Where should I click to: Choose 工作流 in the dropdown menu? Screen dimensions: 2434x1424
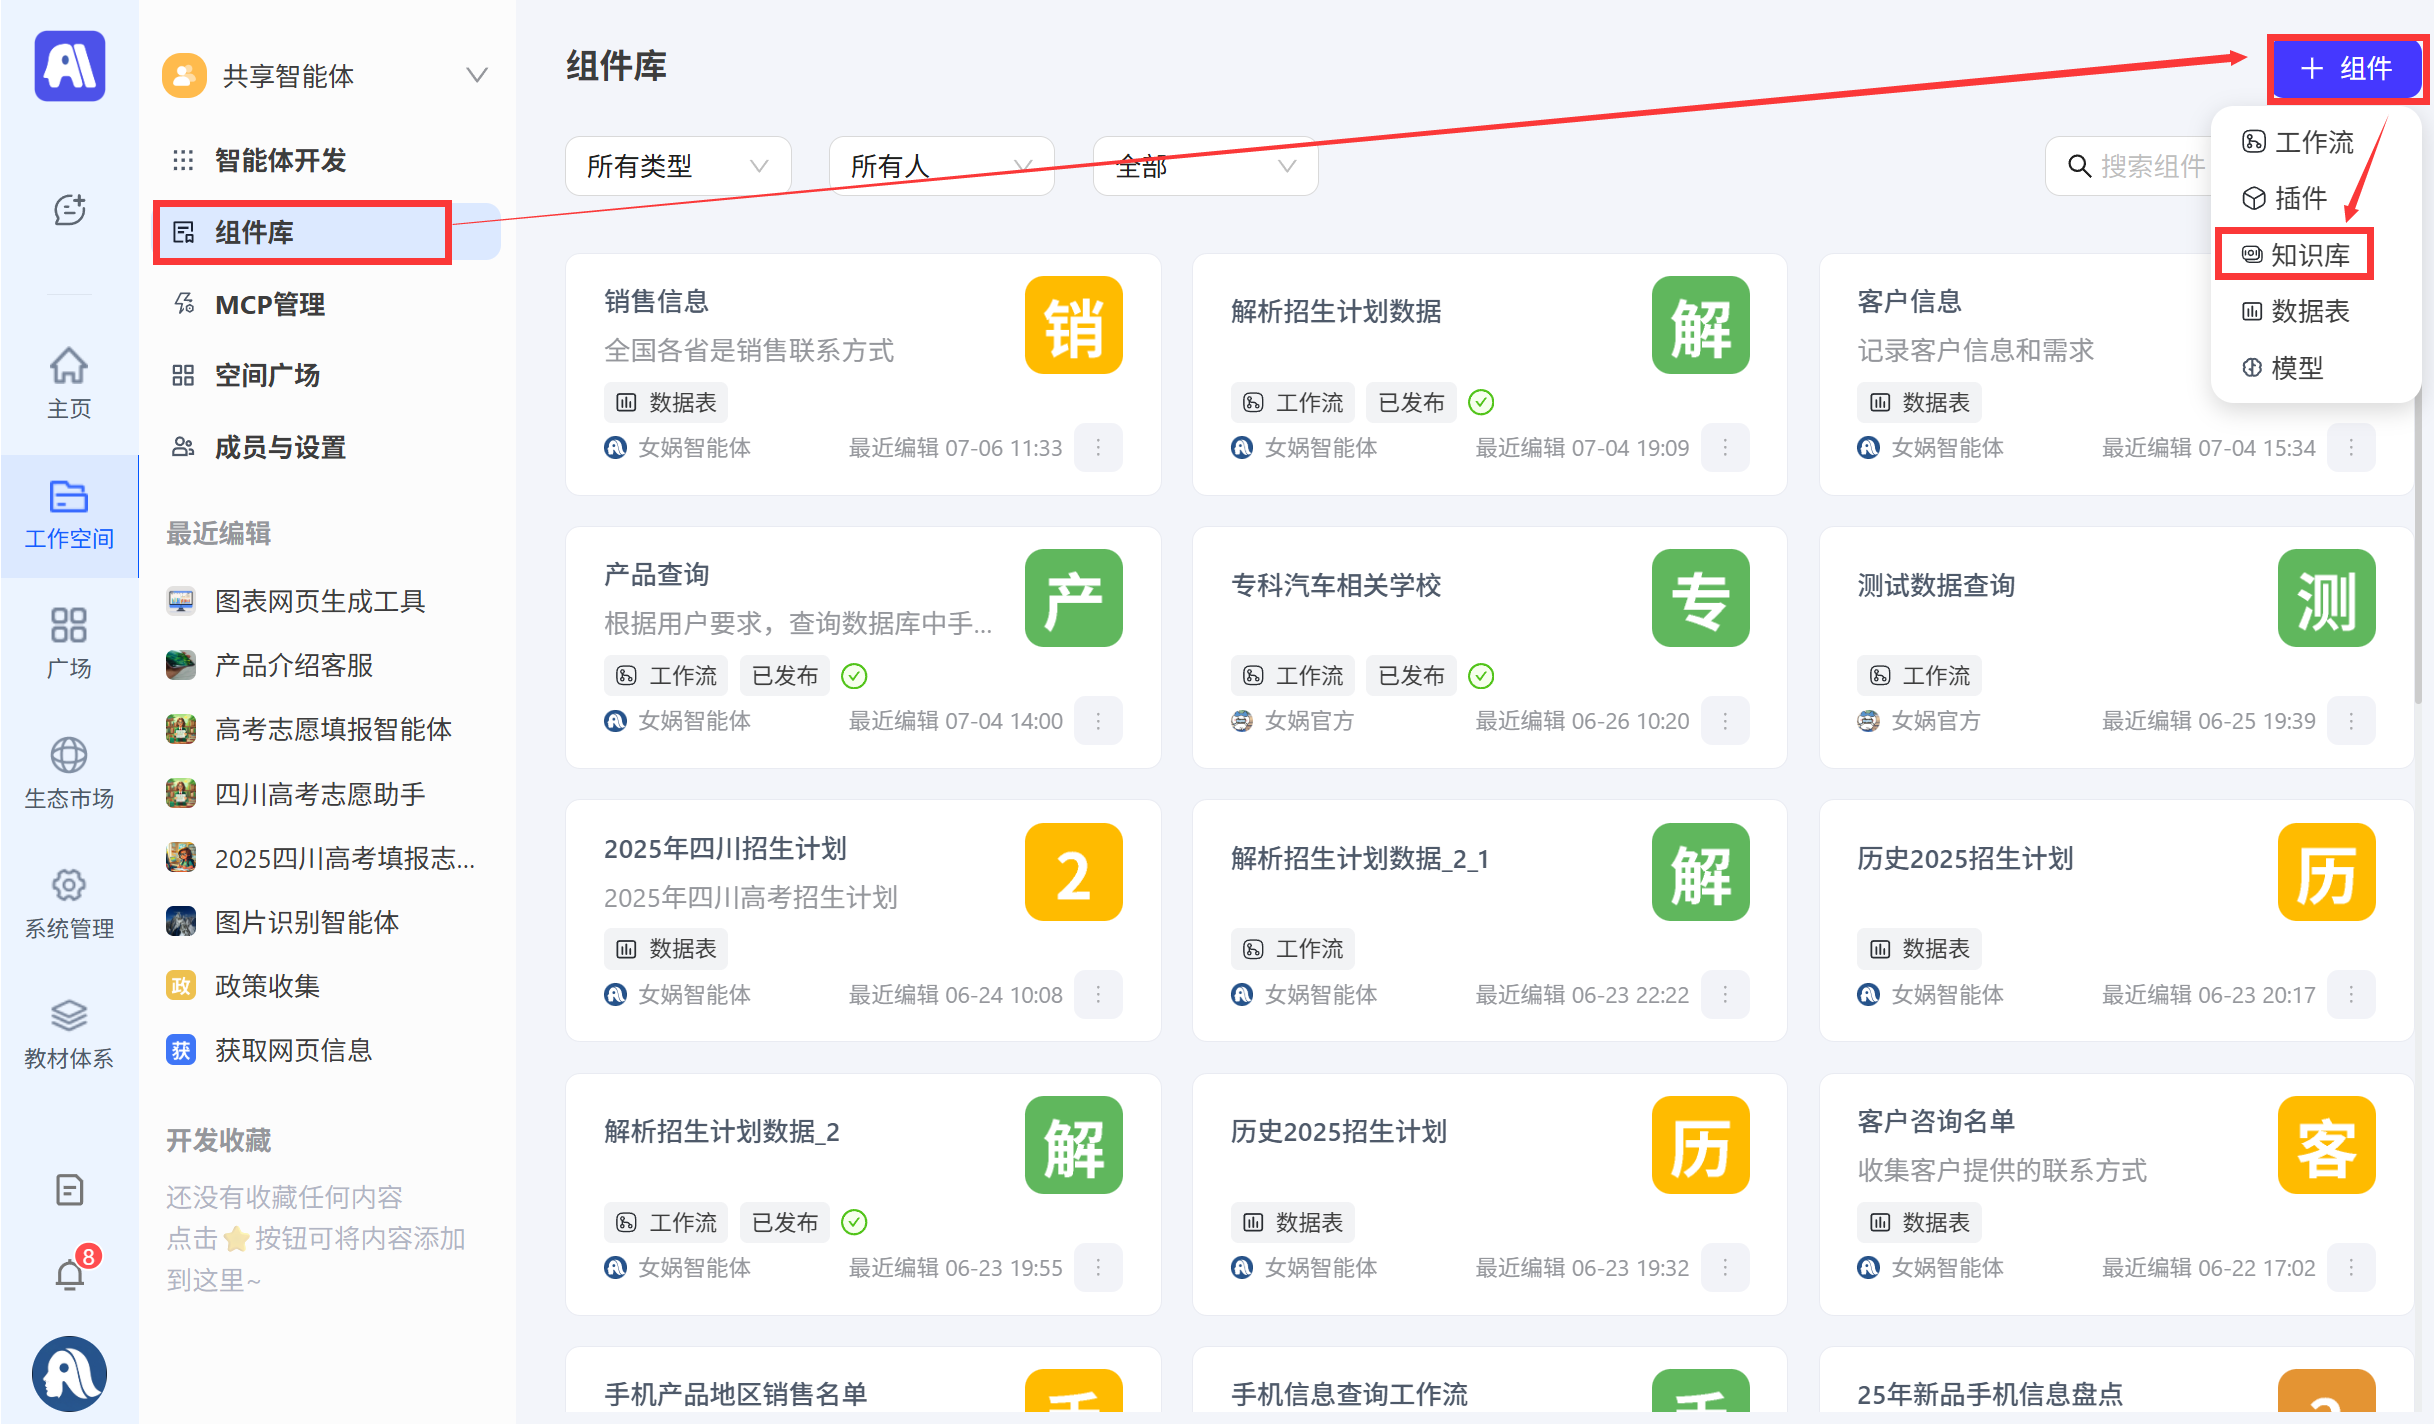[x=2298, y=142]
